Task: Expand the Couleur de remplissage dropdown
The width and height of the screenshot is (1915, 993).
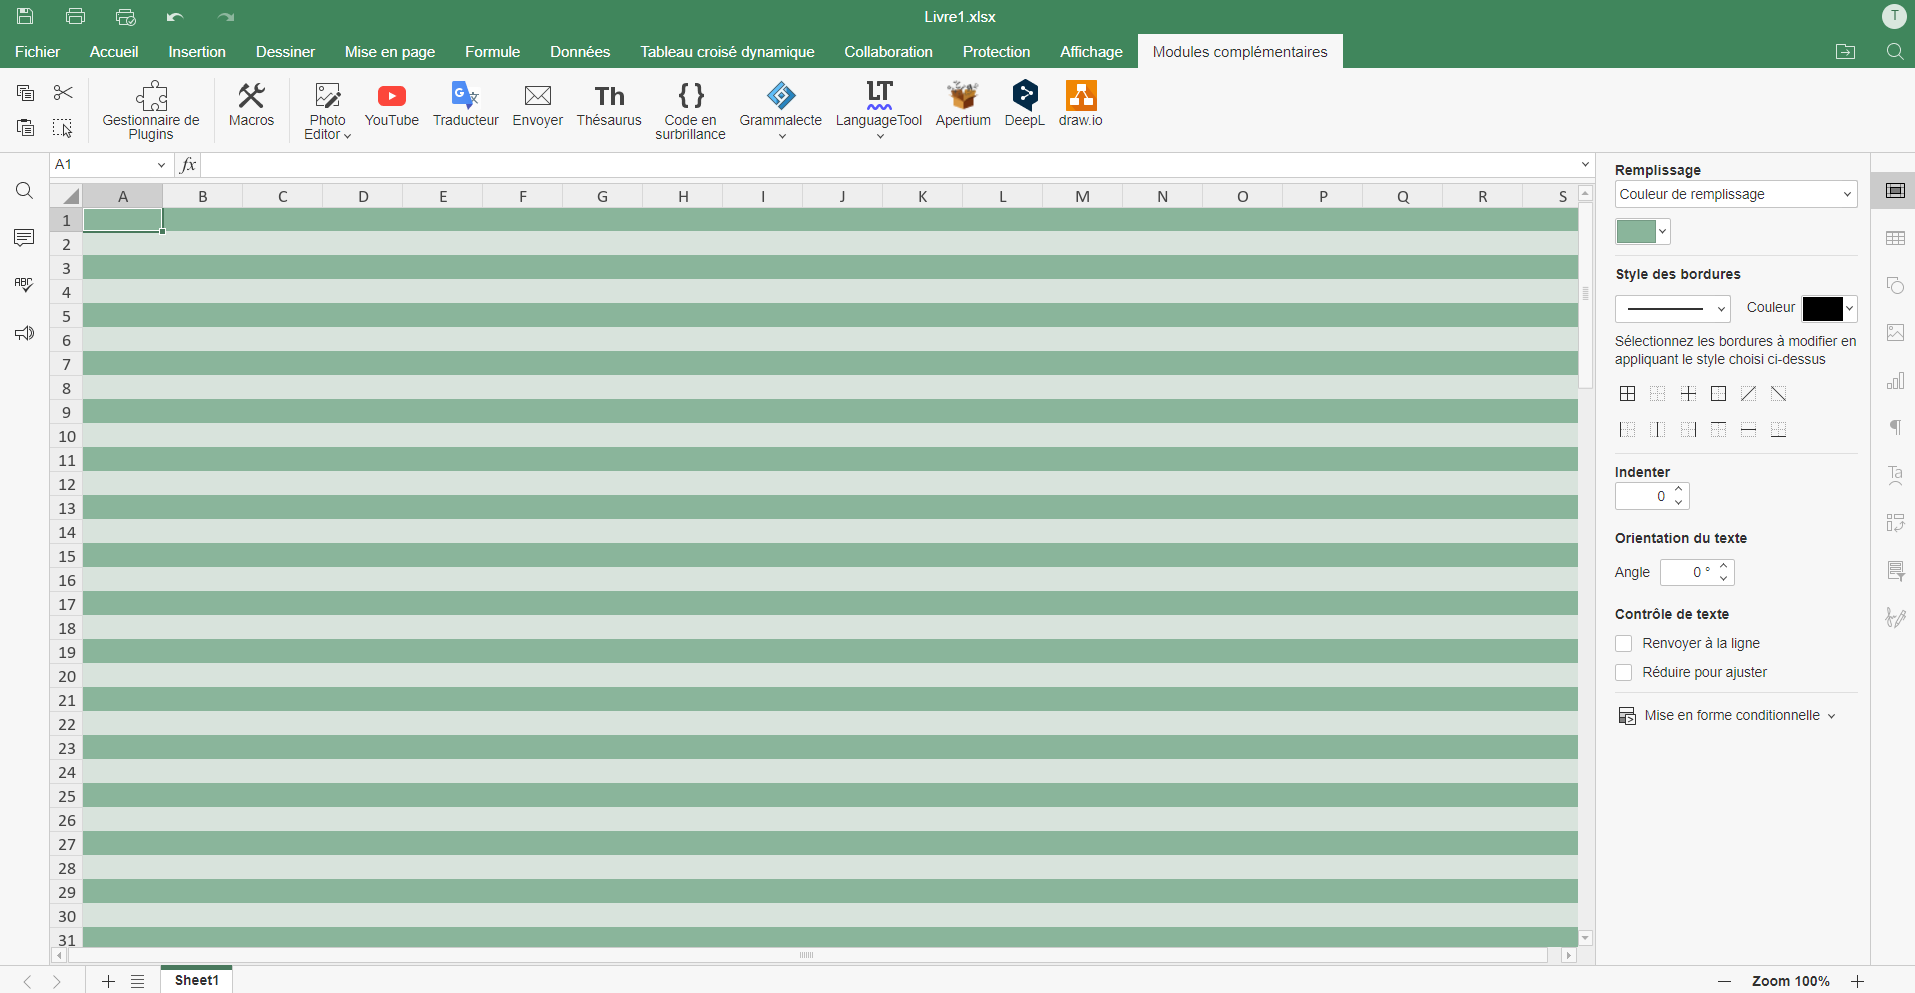Action: [x=1735, y=195]
